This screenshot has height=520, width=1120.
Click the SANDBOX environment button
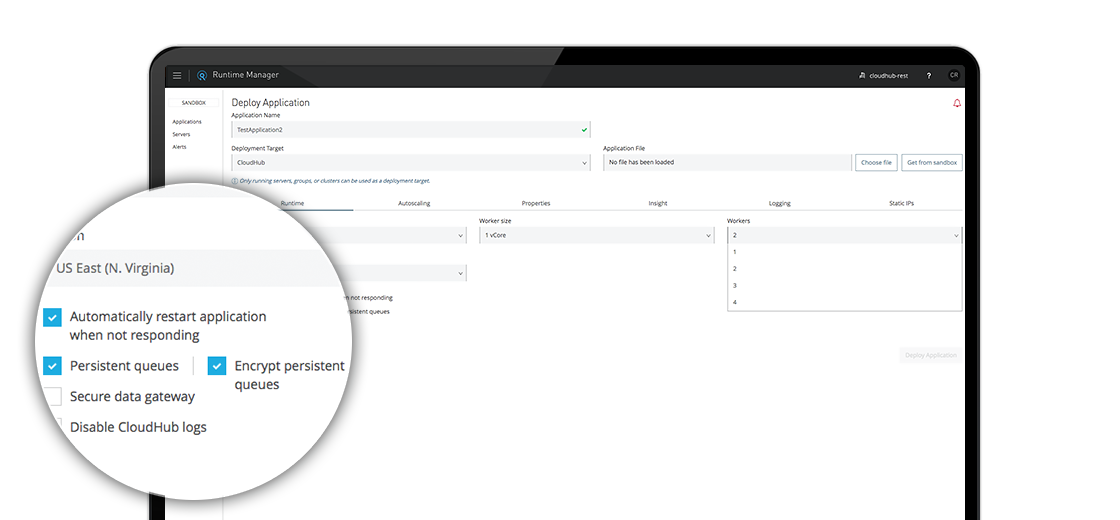click(x=194, y=103)
